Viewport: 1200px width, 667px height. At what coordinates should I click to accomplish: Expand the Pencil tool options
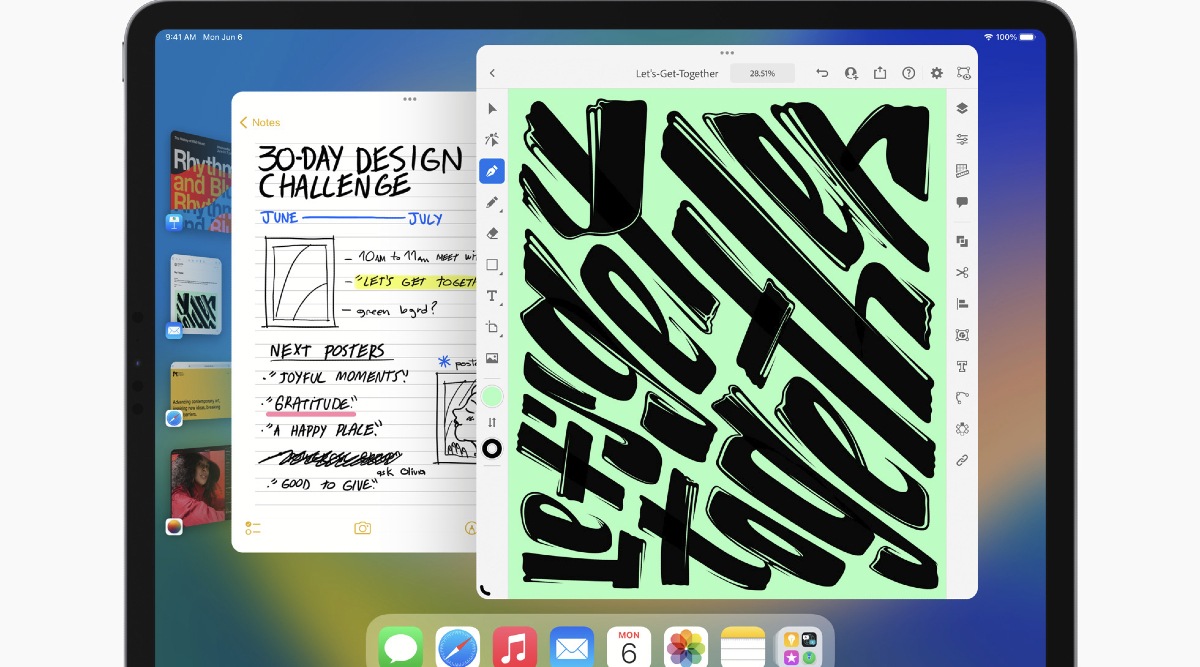(493, 203)
